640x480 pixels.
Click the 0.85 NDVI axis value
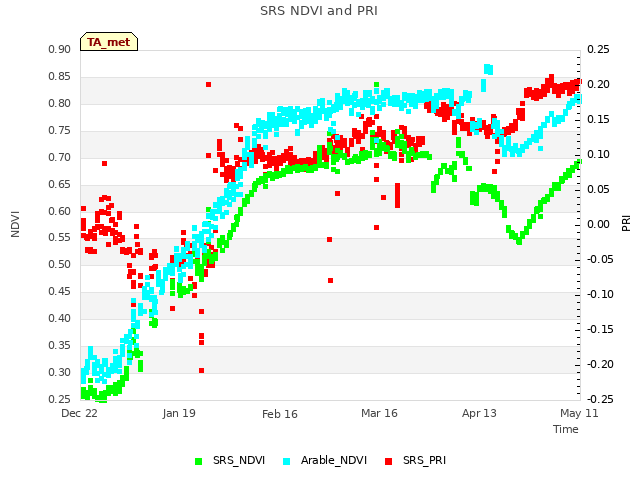pos(59,77)
